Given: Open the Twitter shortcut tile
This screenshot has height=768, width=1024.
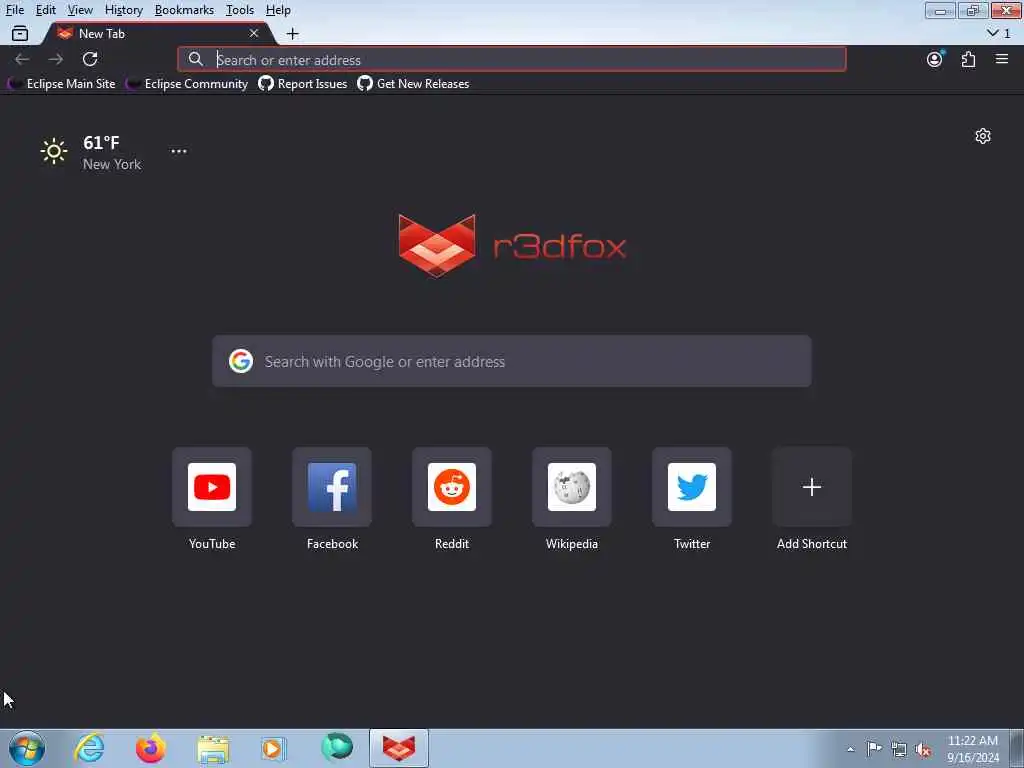Looking at the screenshot, I should pos(692,487).
